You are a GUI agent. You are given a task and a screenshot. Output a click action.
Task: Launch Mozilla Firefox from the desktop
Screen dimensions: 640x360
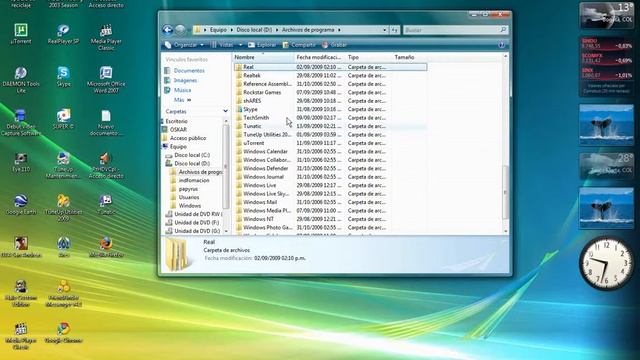(x=106, y=247)
